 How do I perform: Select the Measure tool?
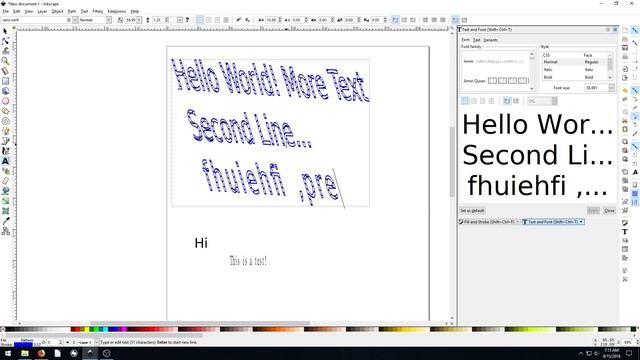click(x=5, y=71)
